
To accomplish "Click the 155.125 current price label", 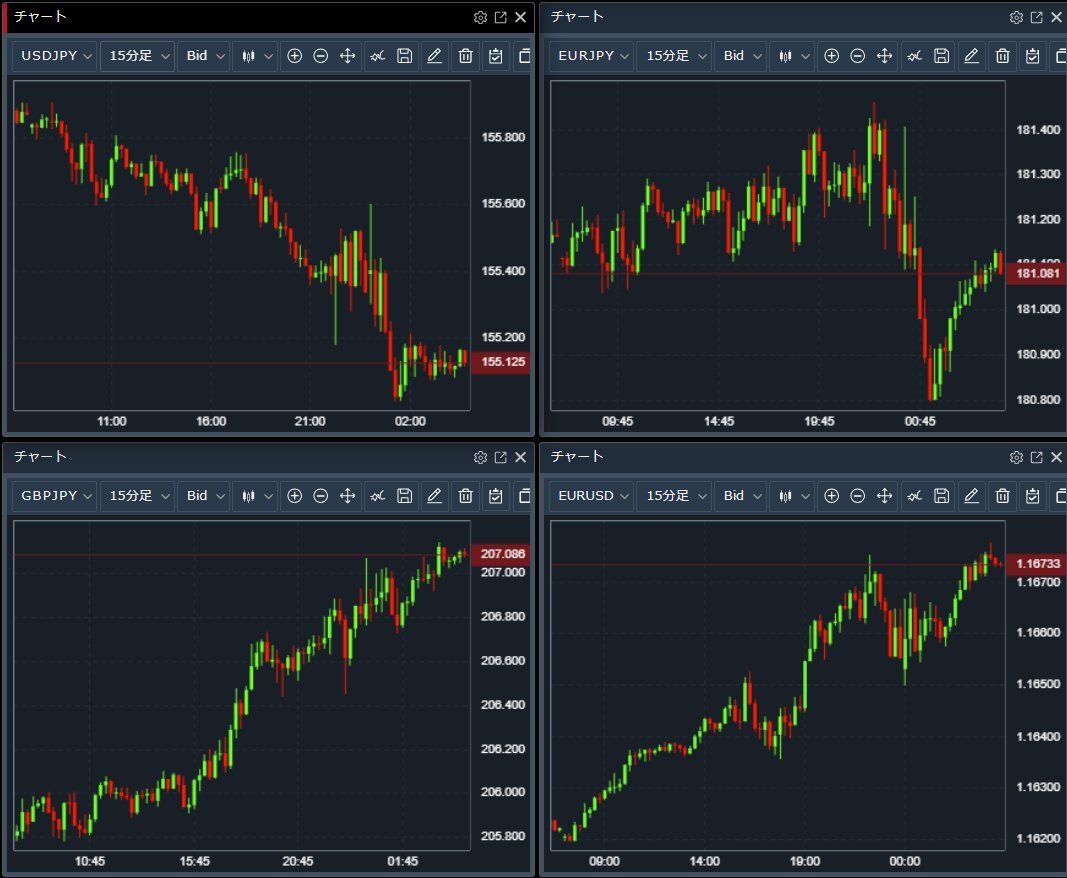I will pos(503,362).
